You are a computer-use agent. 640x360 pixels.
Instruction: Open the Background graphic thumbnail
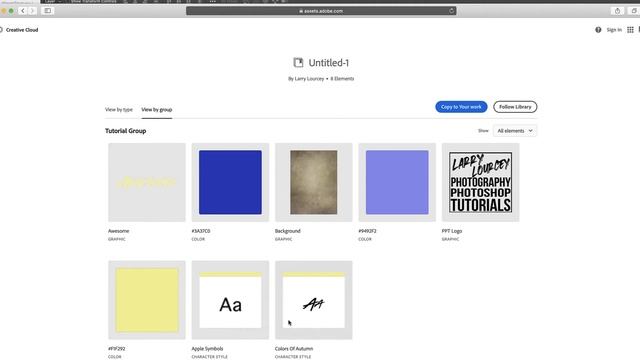pos(313,182)
